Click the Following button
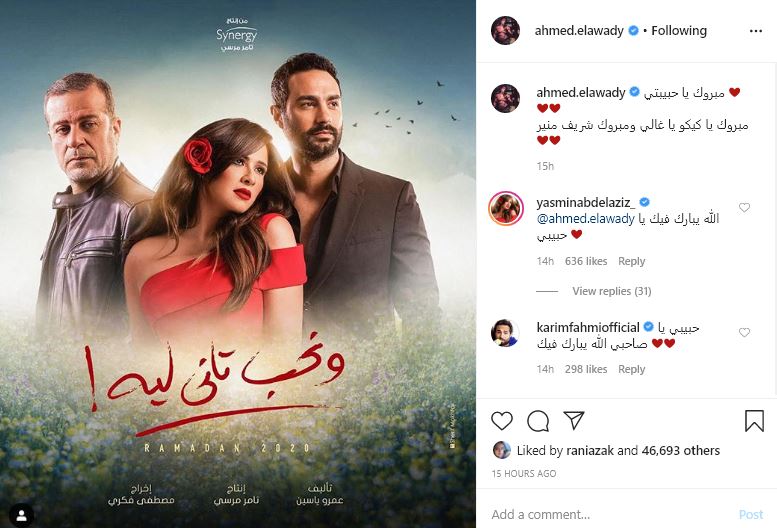Screen dimensions: 777x528 [679, 31]
